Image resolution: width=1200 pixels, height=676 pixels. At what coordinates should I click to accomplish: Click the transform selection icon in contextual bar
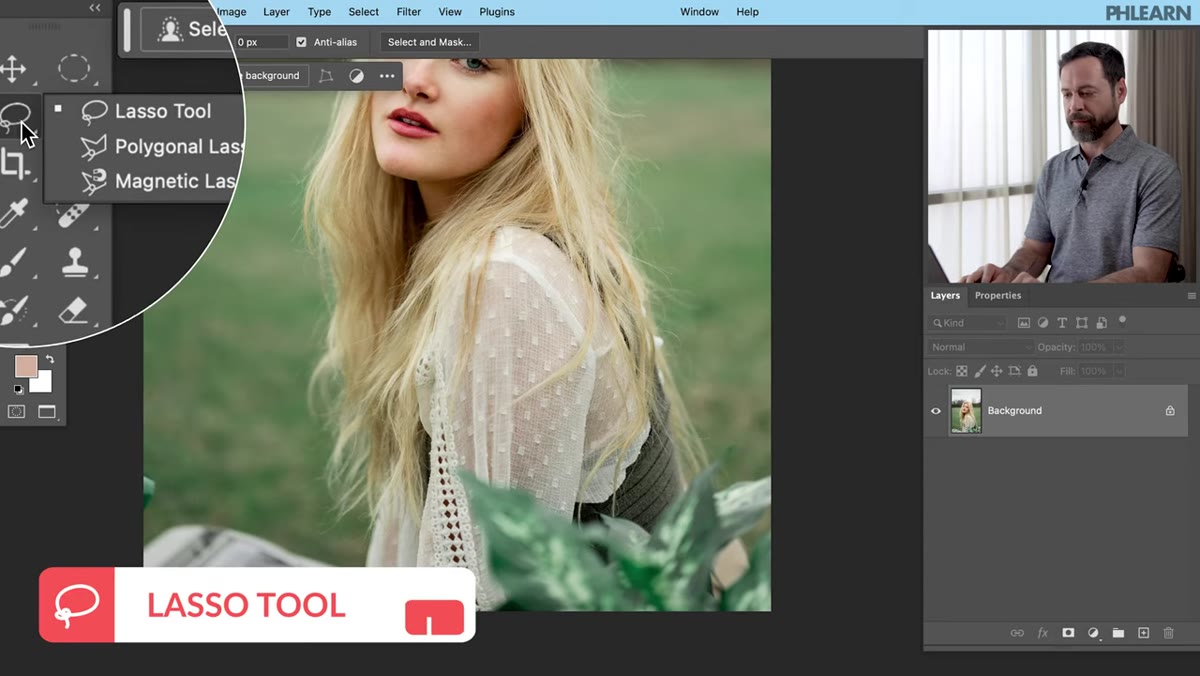[x=326, y=76]
